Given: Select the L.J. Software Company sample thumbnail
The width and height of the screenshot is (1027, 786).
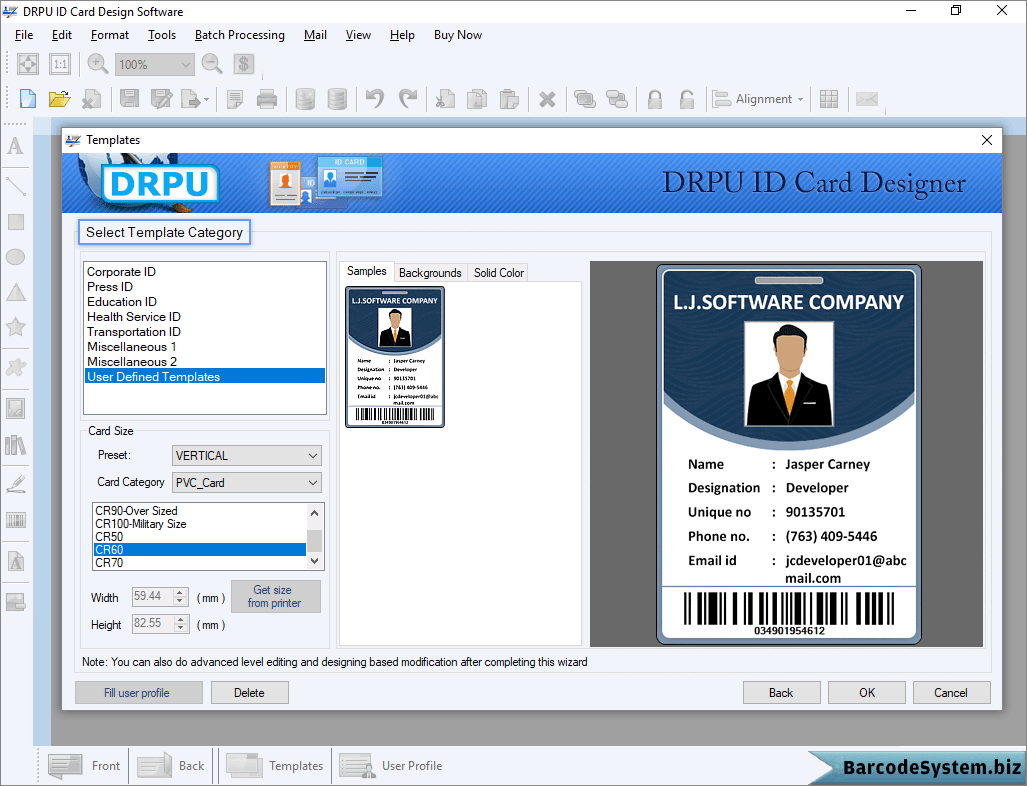Looking at the screenshot, I should pos(395,357).
